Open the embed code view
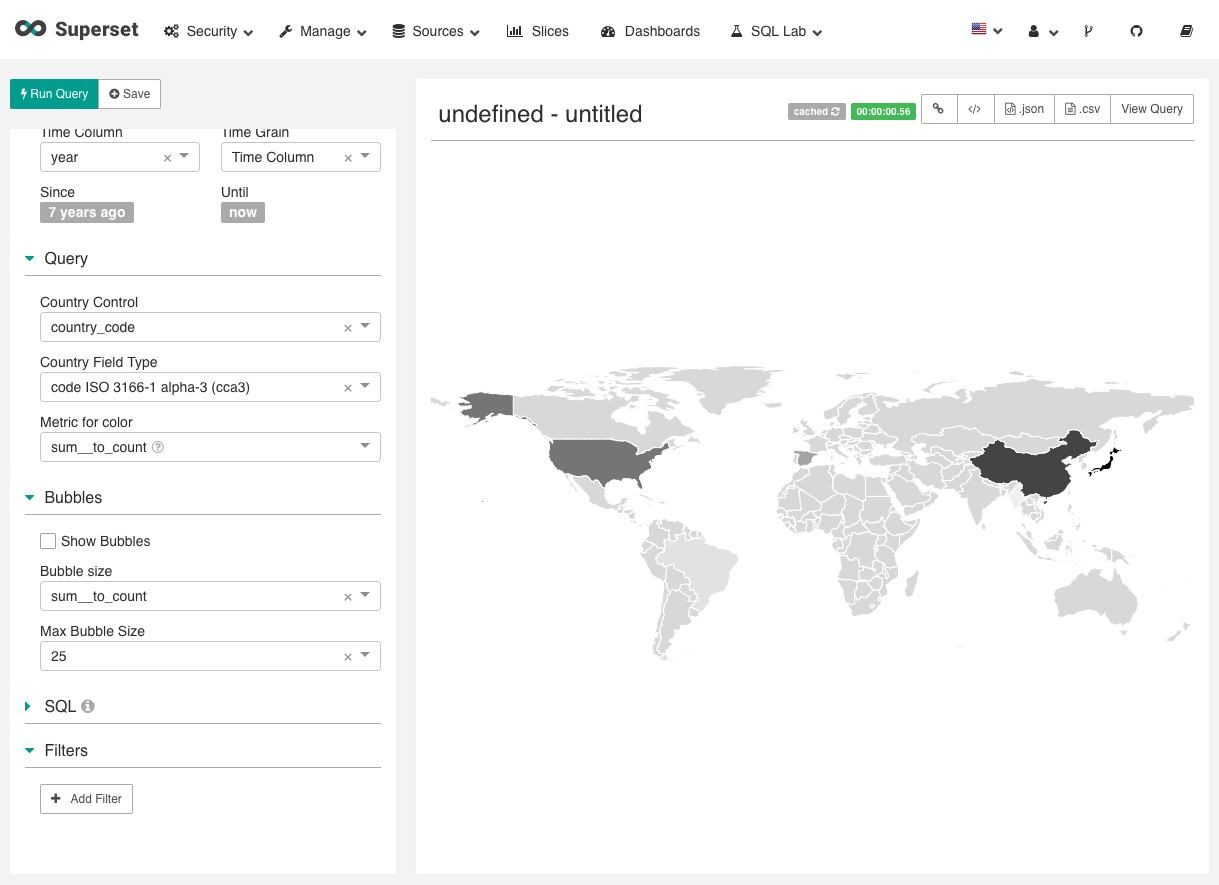The image size is (1219, 885). click(975, 108)
